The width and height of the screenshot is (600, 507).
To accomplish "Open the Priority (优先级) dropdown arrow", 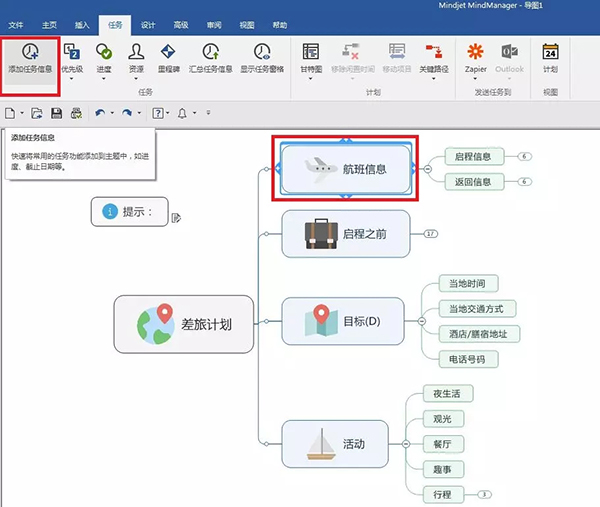I will [72, 78].
